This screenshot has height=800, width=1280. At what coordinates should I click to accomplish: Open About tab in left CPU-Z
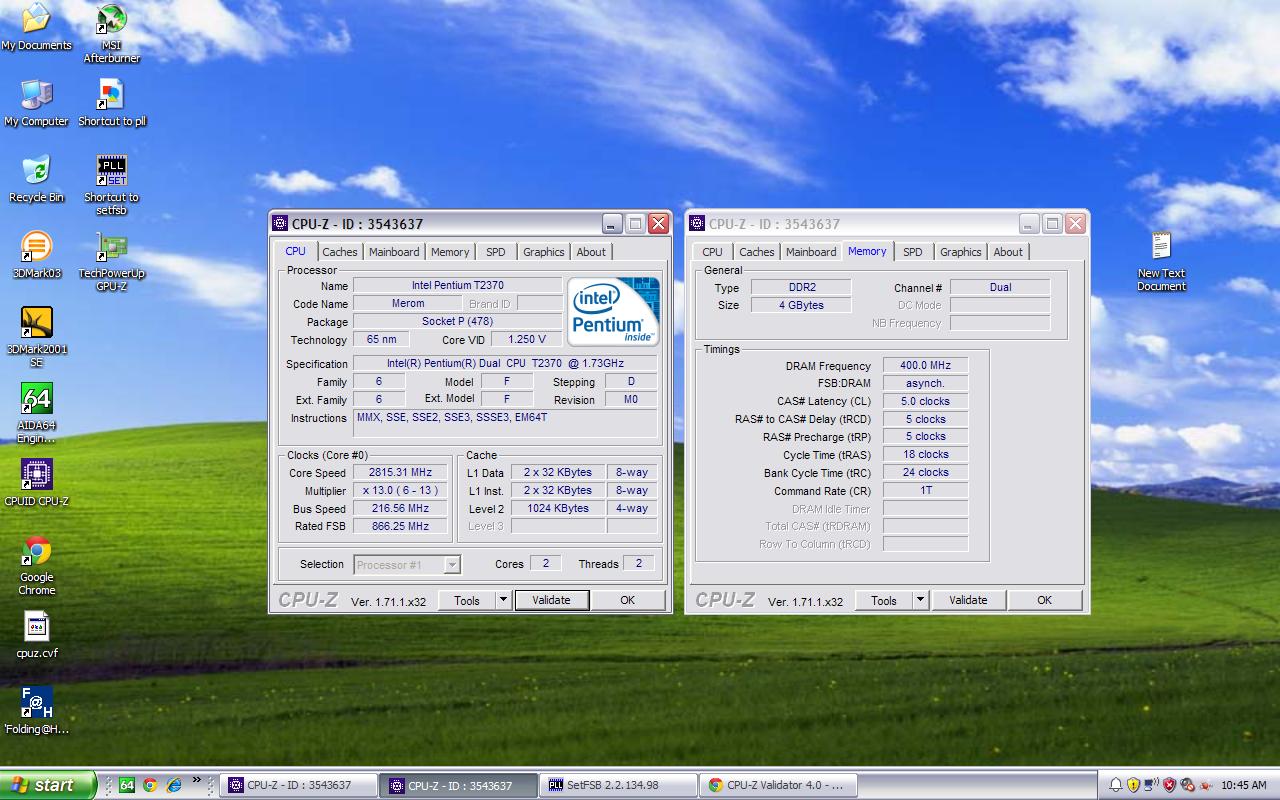coord(591,252)
